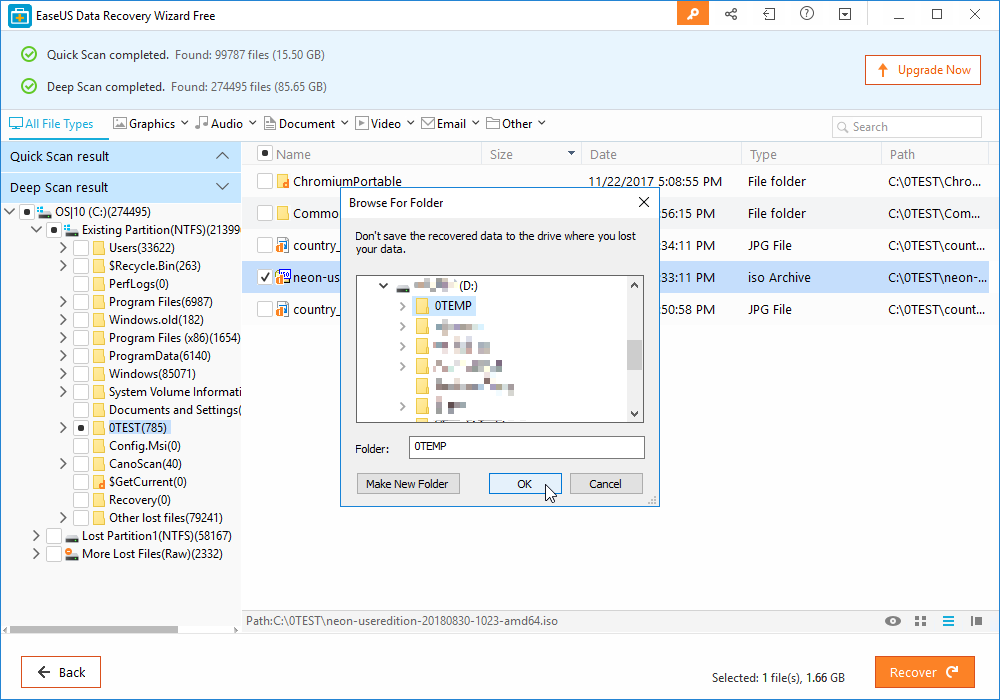Screen dimensions: 1000x700
Task: Click the Existing Partition(NTFS) icon
Action: coord(71,230)
